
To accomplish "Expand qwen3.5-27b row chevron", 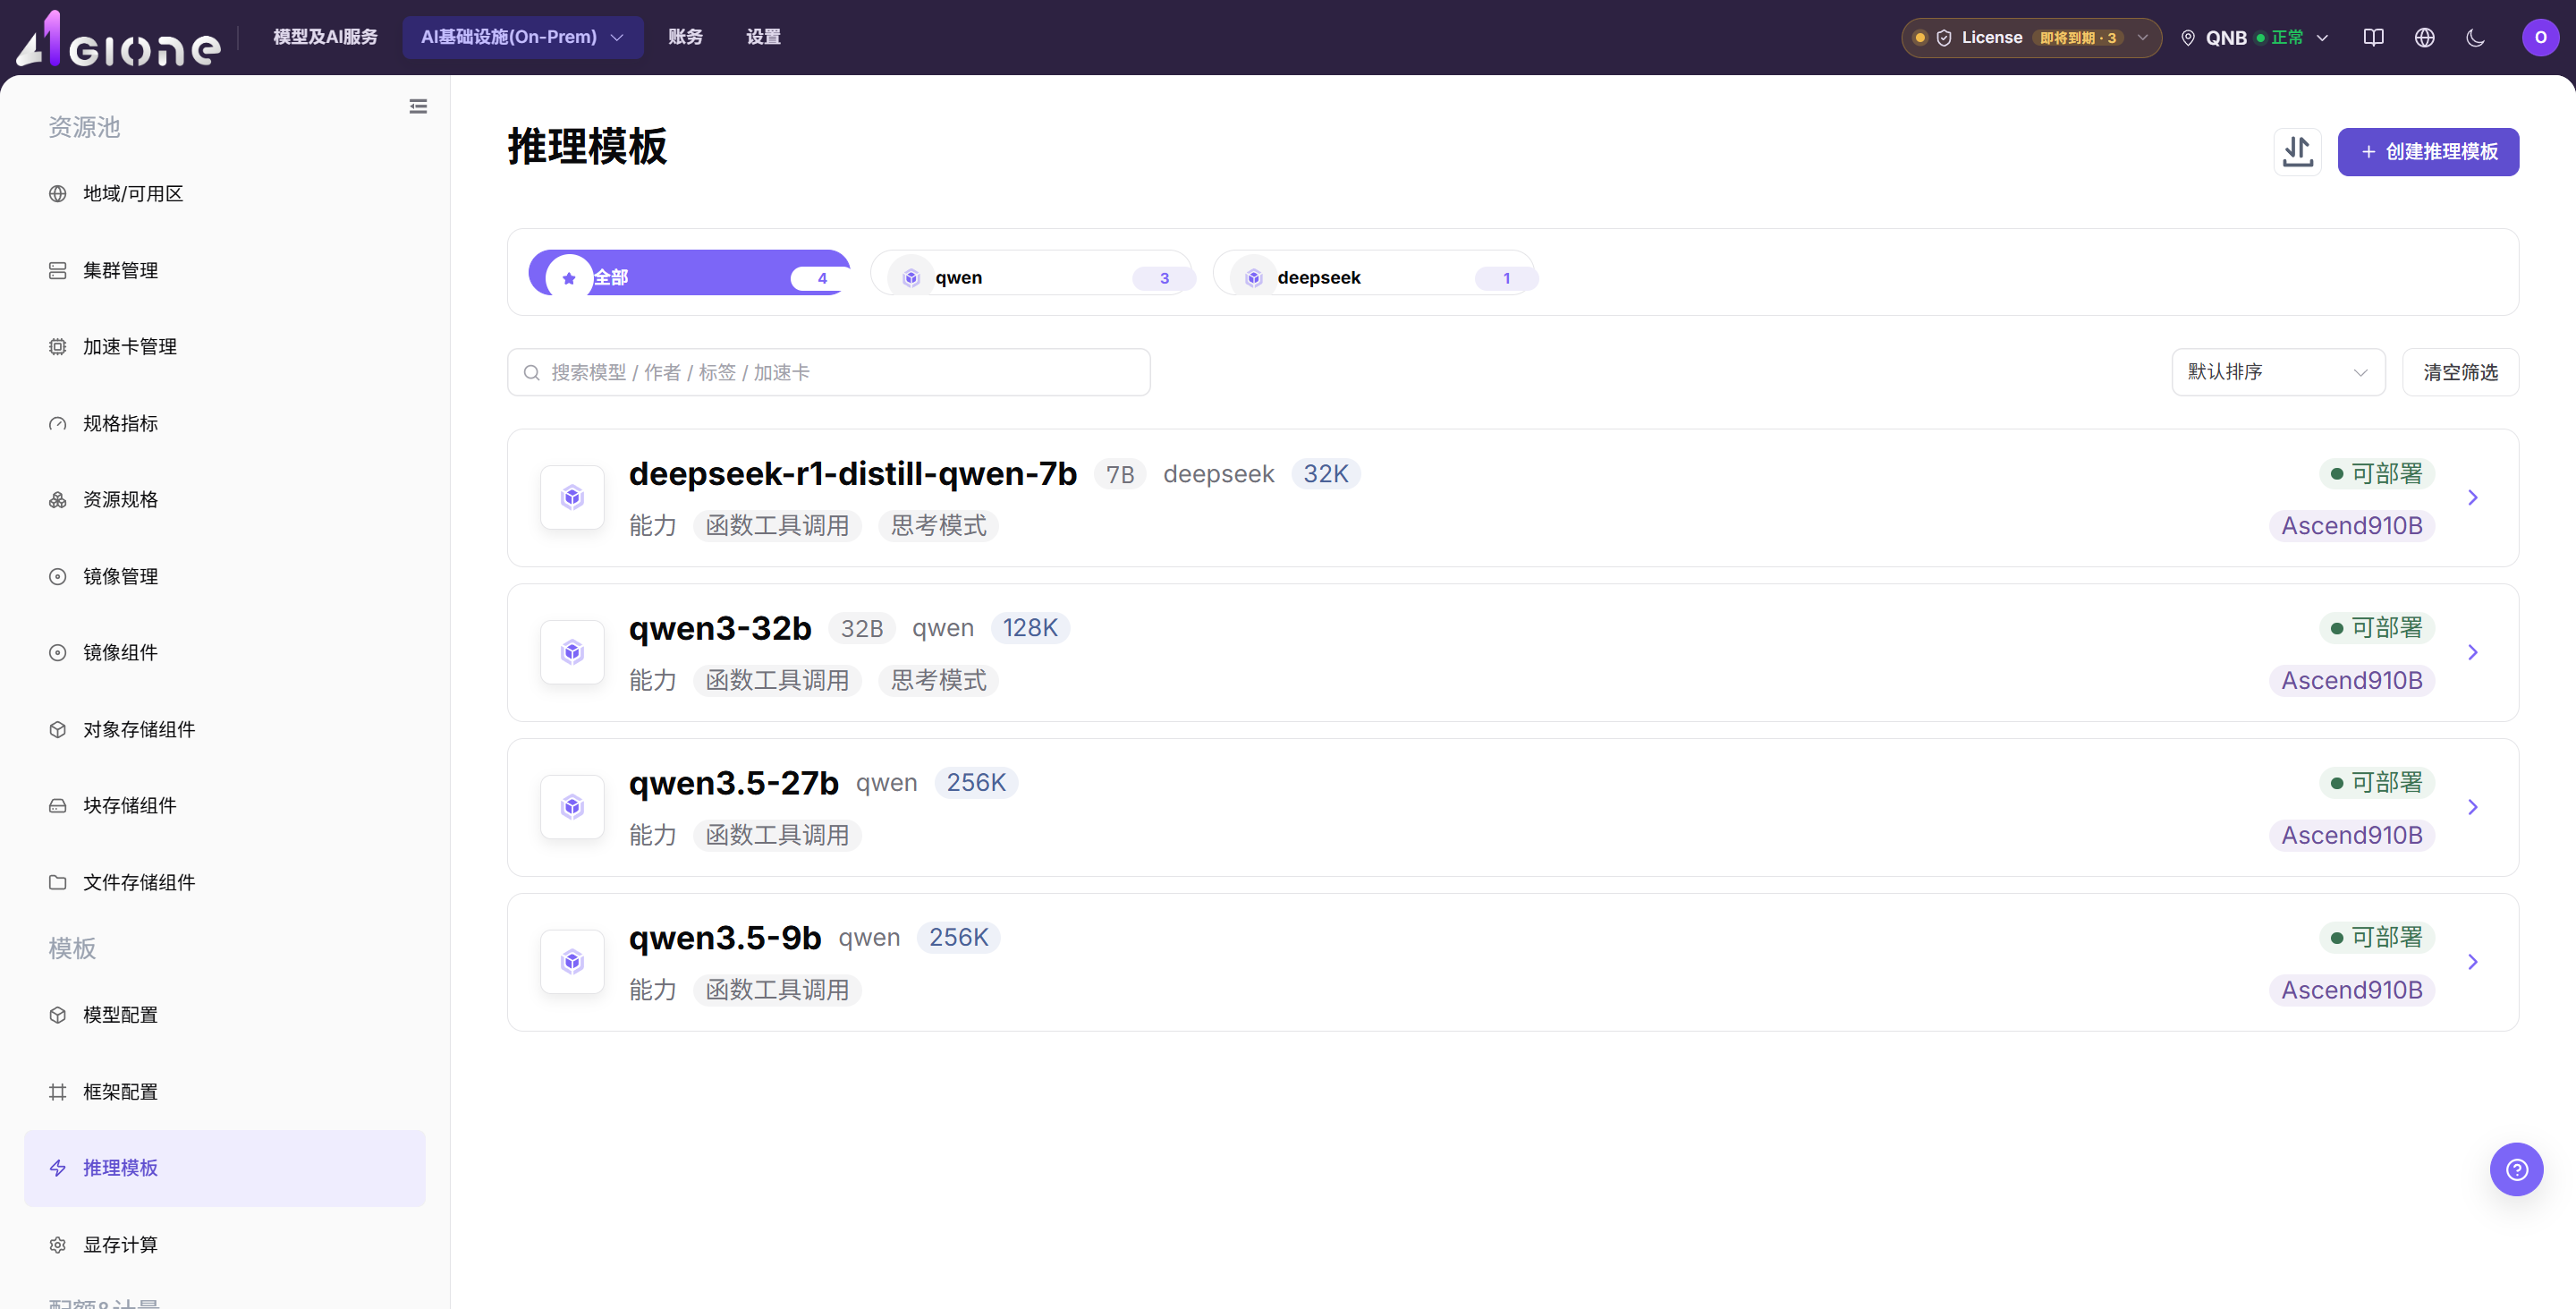I will [x=2473, y=808].
